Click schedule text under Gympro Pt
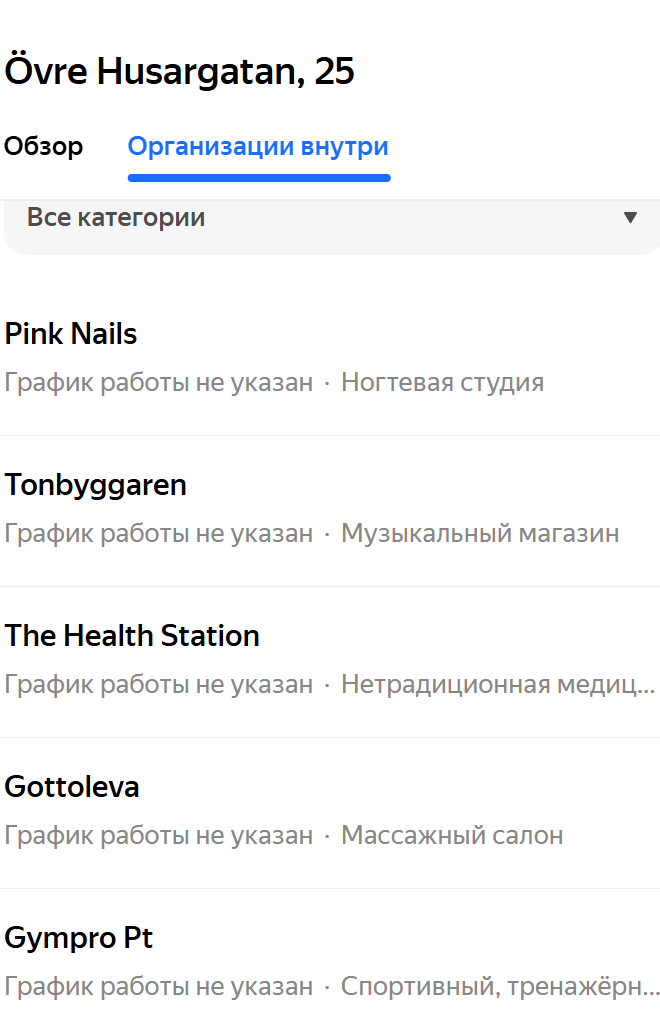The width and height of the screenshot is (660, 1029). 159,986
